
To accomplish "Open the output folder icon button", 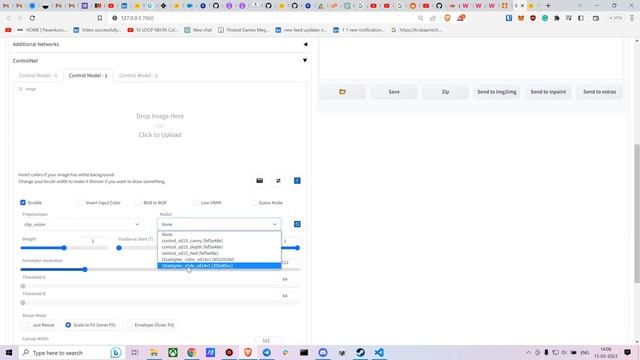I will point(342,92).
